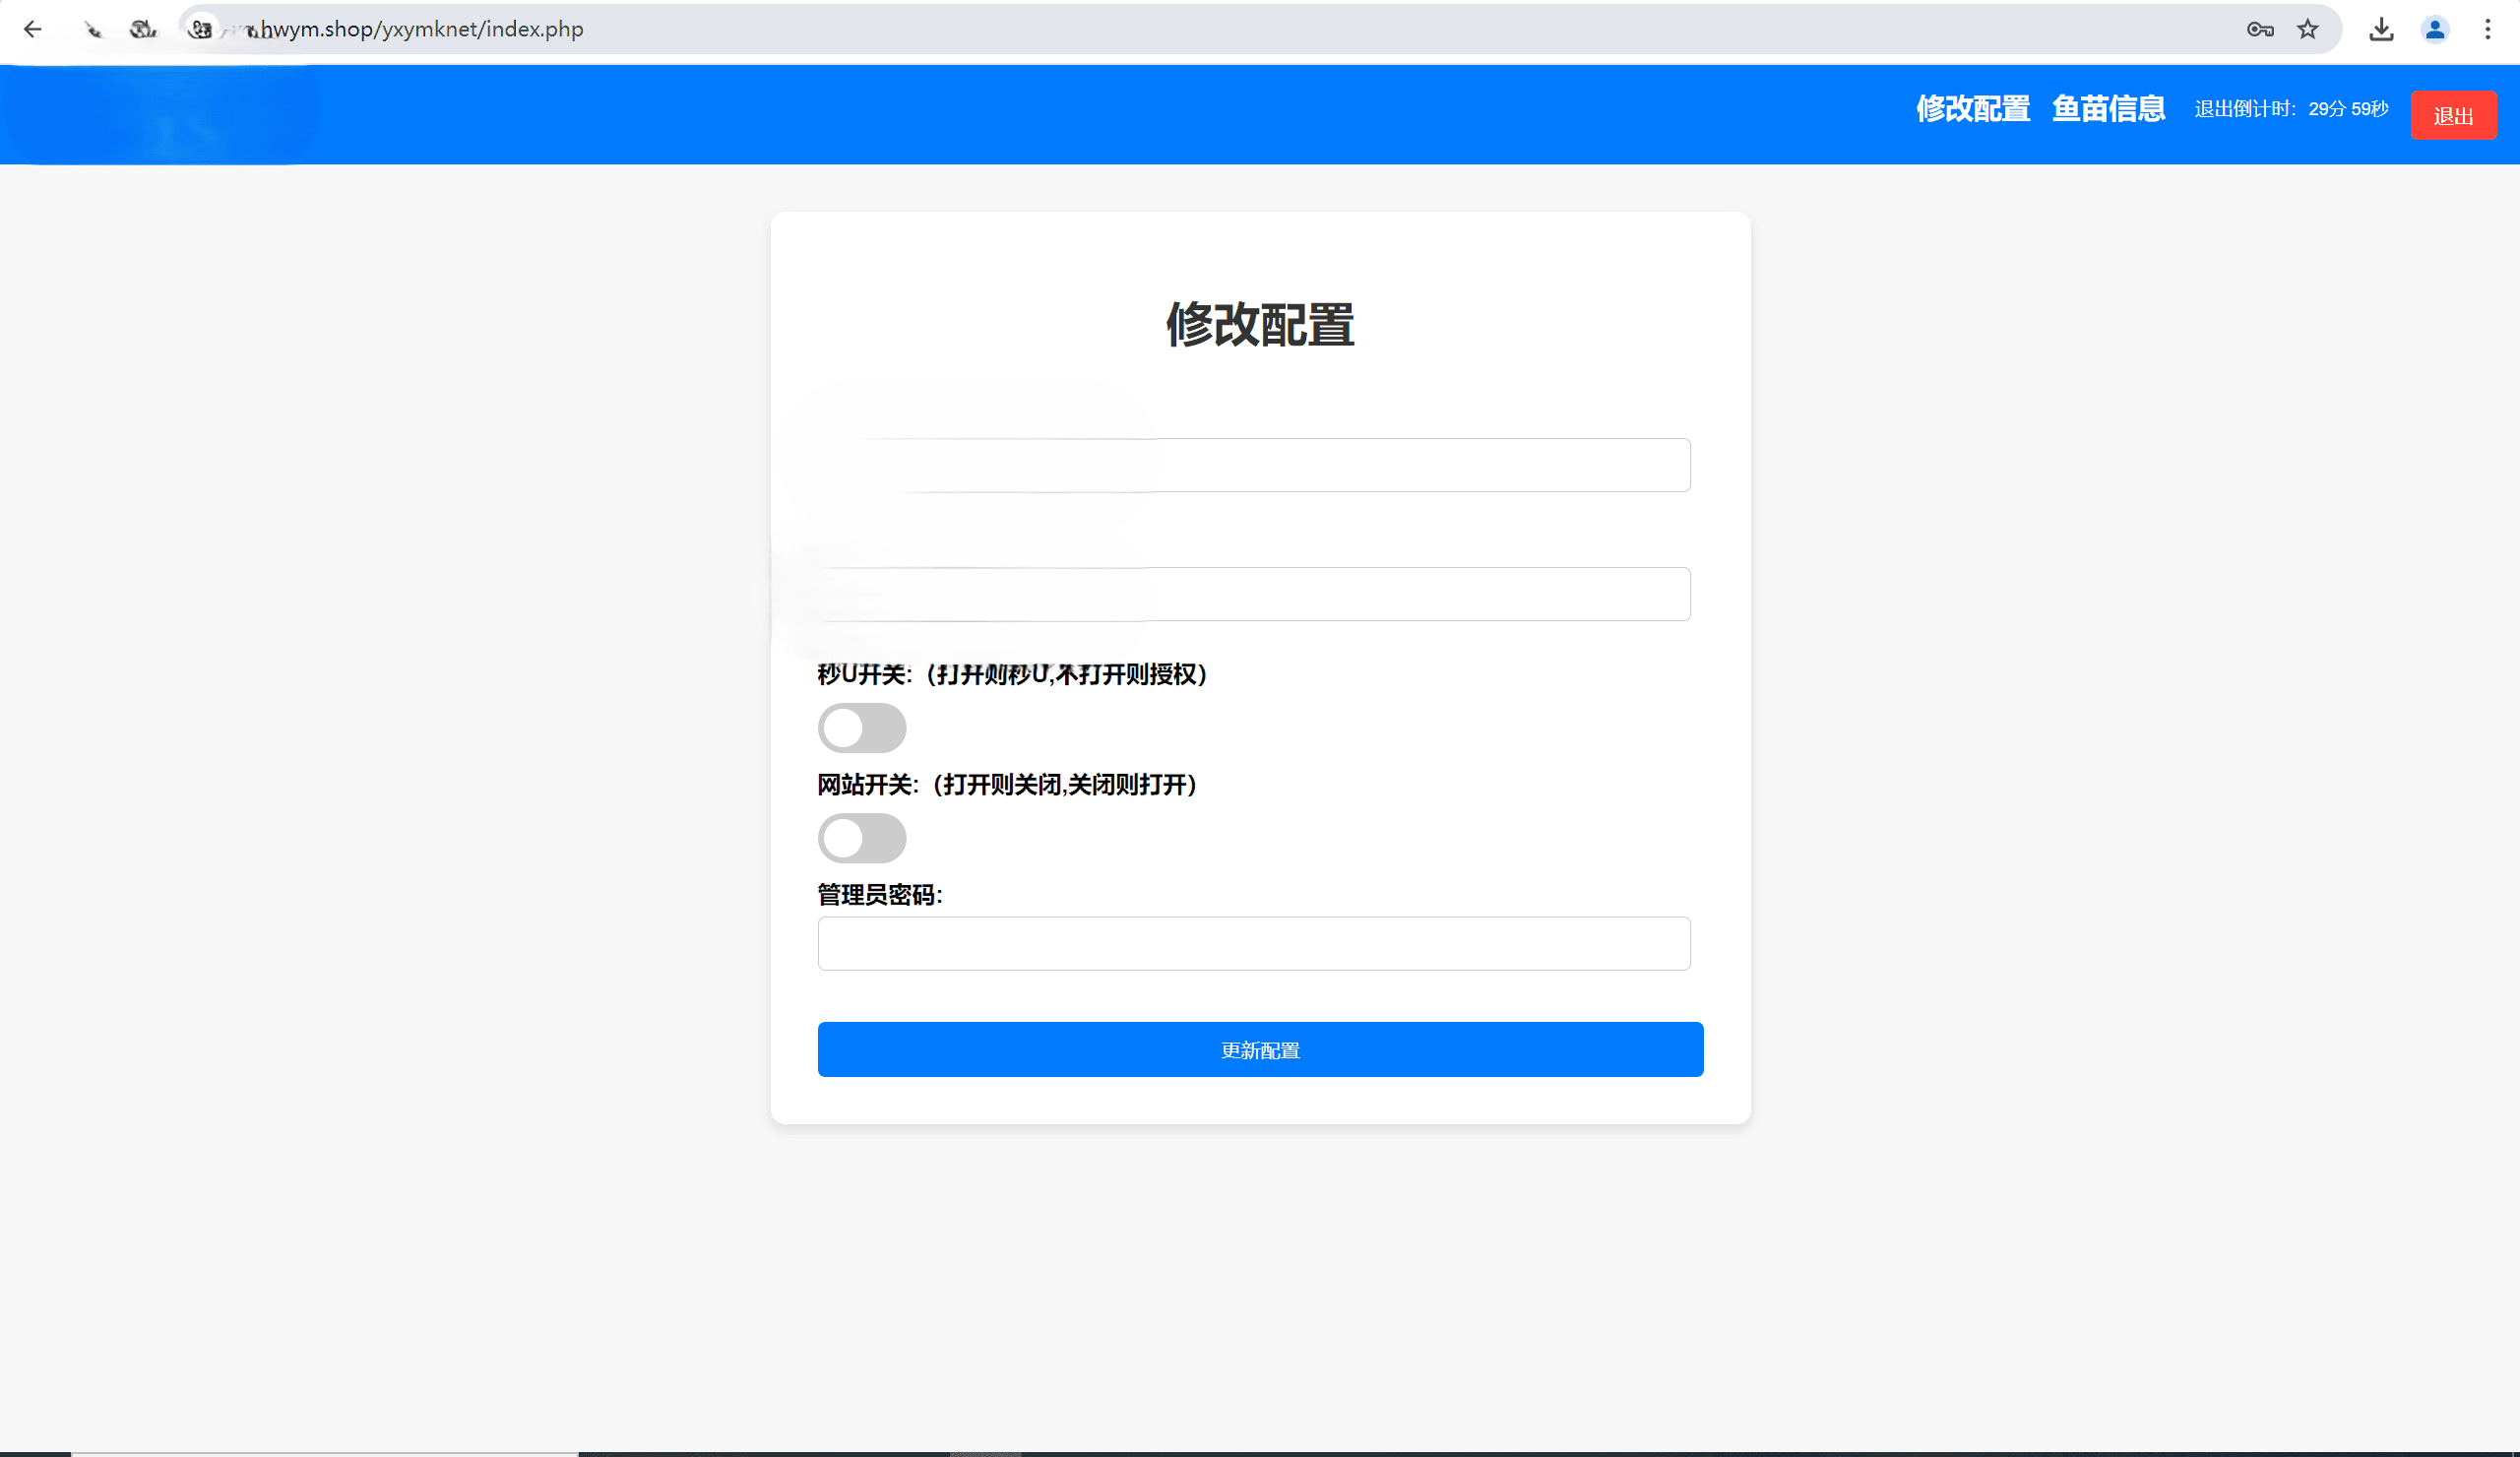Click the 退出倒计时 countdown text

point(2291,109)
